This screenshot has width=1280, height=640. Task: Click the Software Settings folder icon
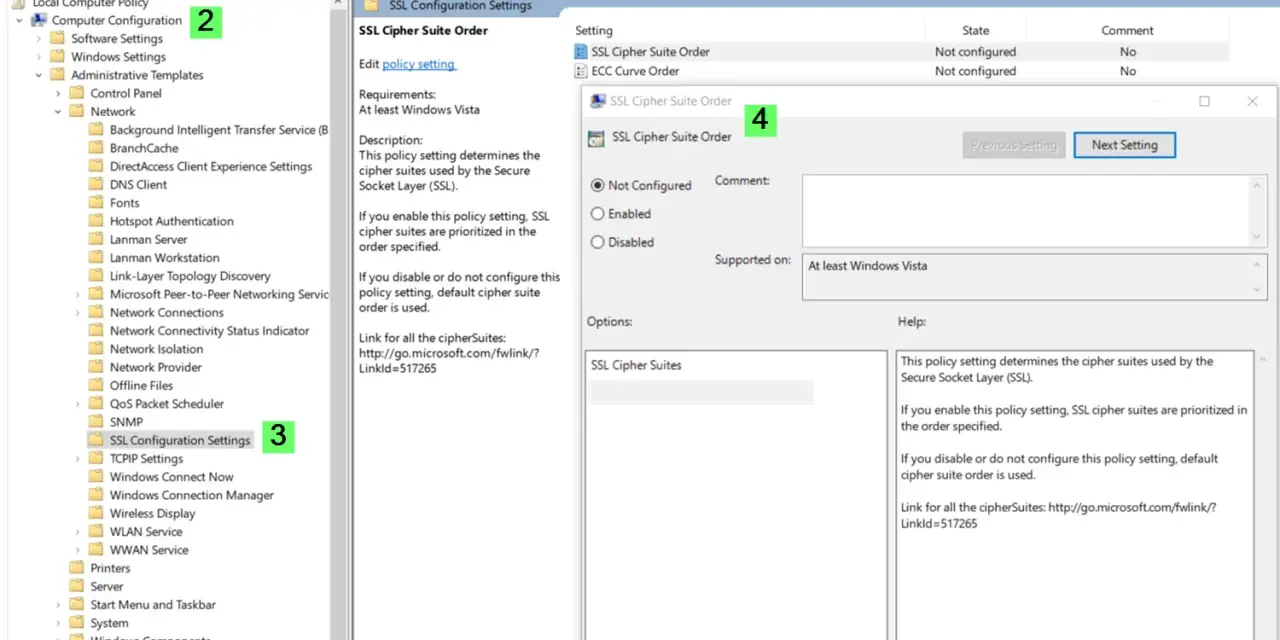point(58,38)
